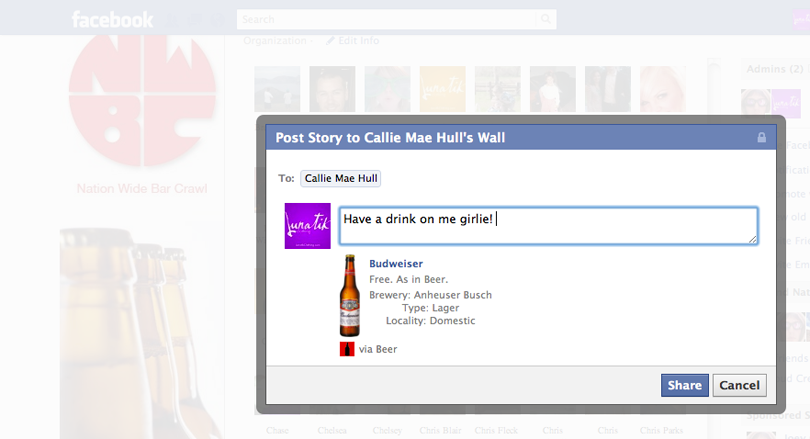Image resolution: width=810 pixels, height=439 pixels.
Task: Click the Facebook search field
Action: (x=386, y=19)
